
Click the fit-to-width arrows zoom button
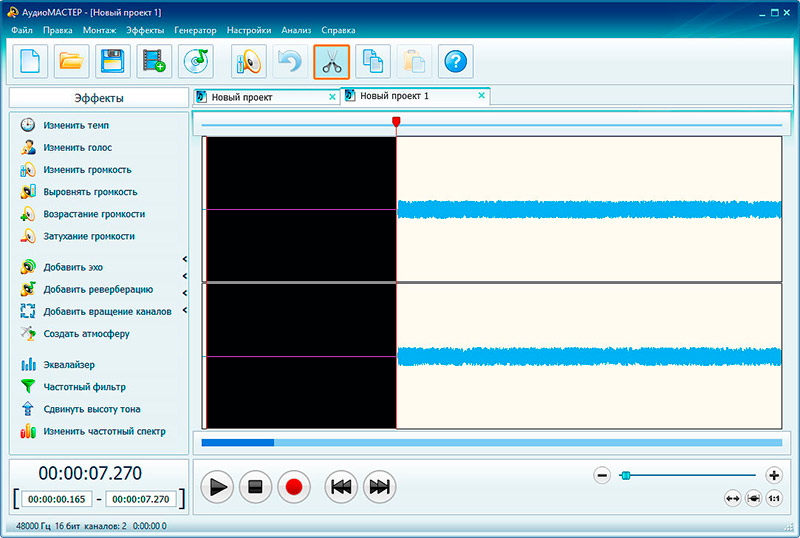pos(733,499)
